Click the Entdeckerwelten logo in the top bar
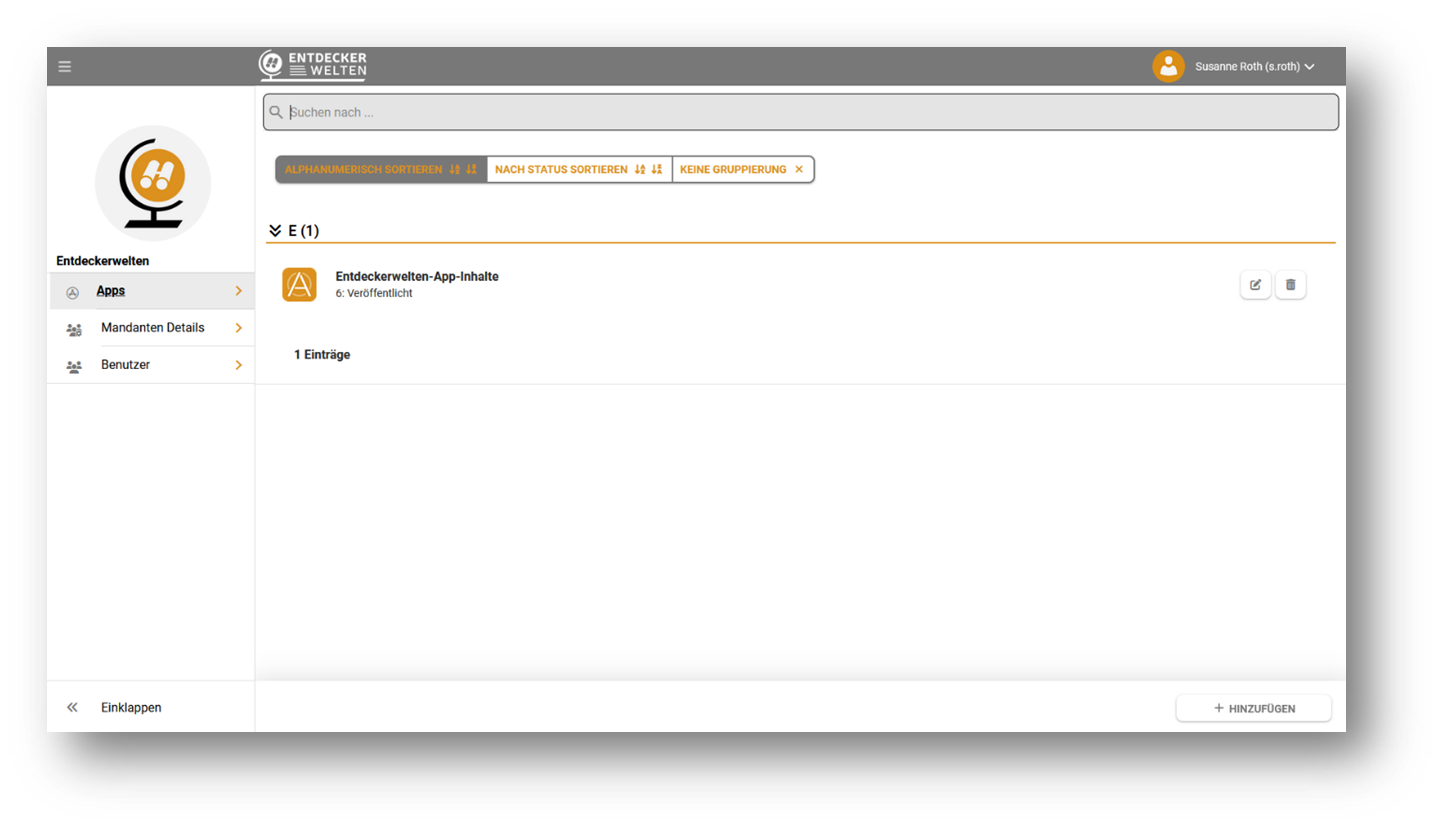 313,66
